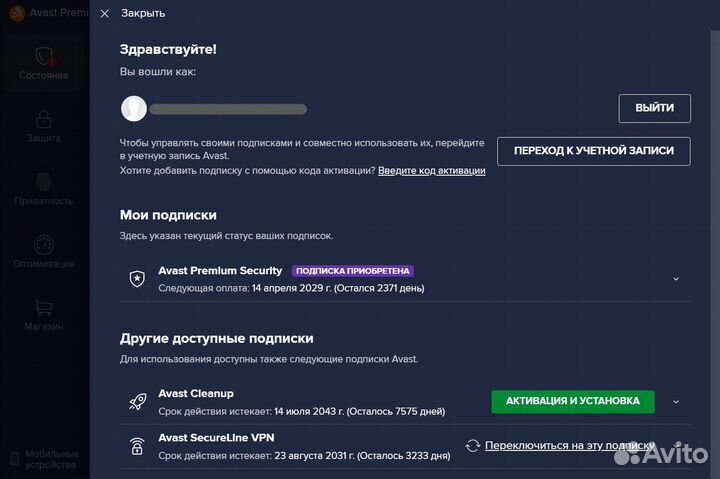Click the Avast Cleanup subscription title
This screenshot has height=479, width=720.
pyautogui.click(x=196, y=394)
